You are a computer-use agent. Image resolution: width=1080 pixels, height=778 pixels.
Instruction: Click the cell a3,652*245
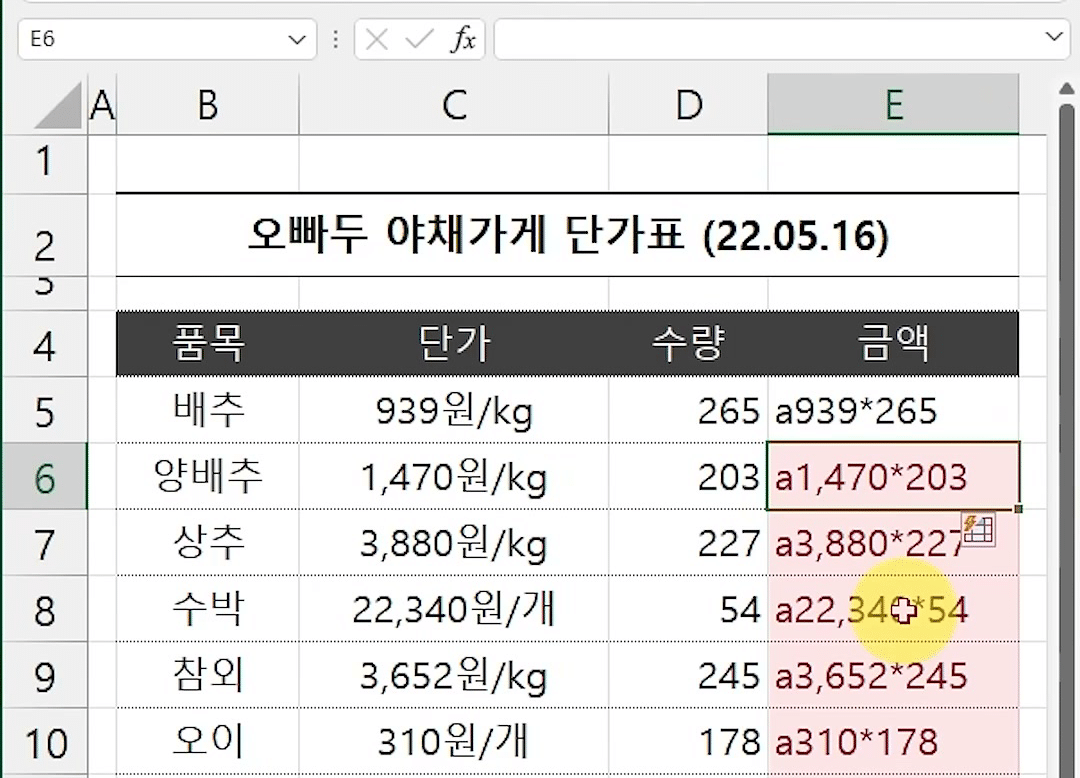coord(893,675)
